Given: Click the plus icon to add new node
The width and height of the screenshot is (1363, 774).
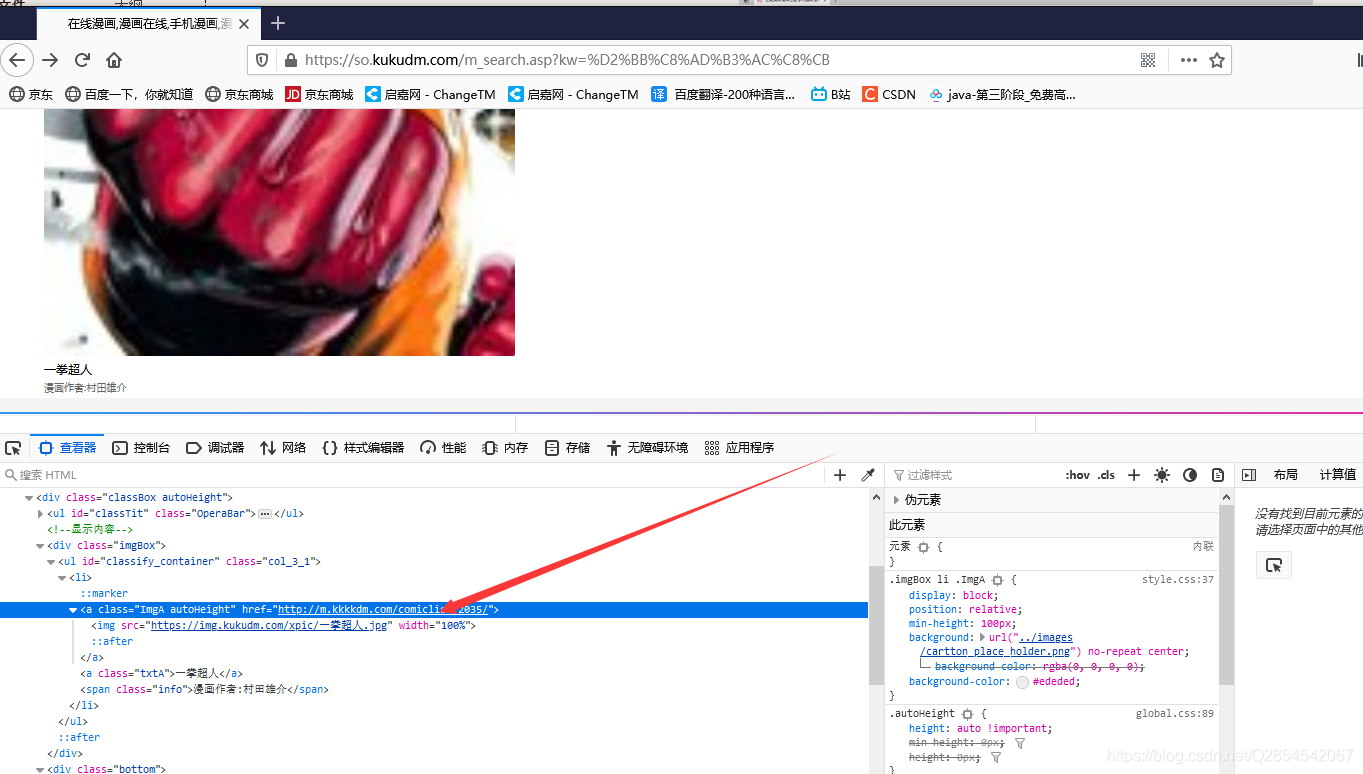Looking at the screenshot, I should pyautogui.click(x=840, y=475).
